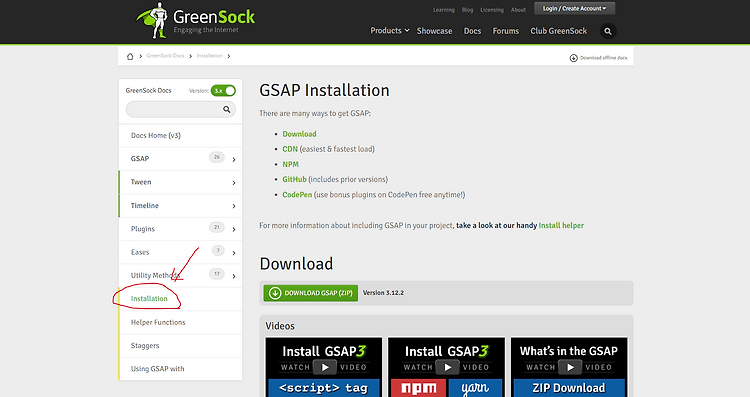Viewport: 750px width, 397px height.
Task: Open Showcase in top navigation
Action: pyautogui.click(x=434, y=31)
